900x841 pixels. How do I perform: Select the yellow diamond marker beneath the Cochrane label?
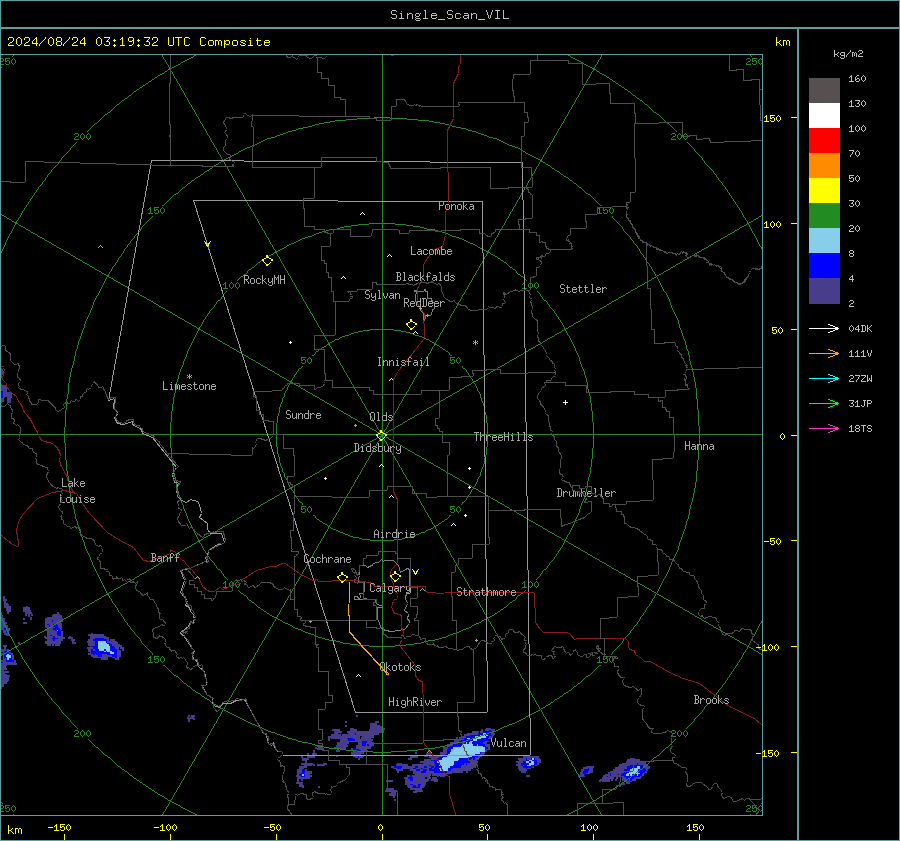[x=343, y=577]
